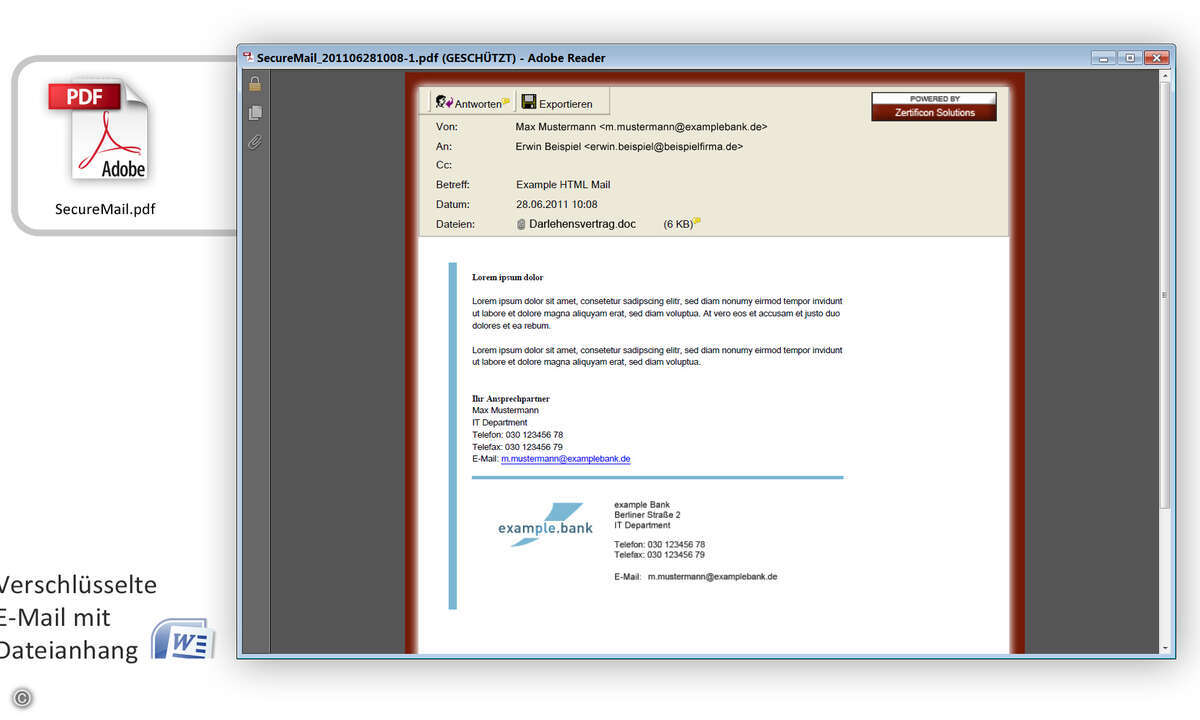Viewport: 1200px width, 720px height.
Task: Click the Exportieren button
Action: coord(557,103)
